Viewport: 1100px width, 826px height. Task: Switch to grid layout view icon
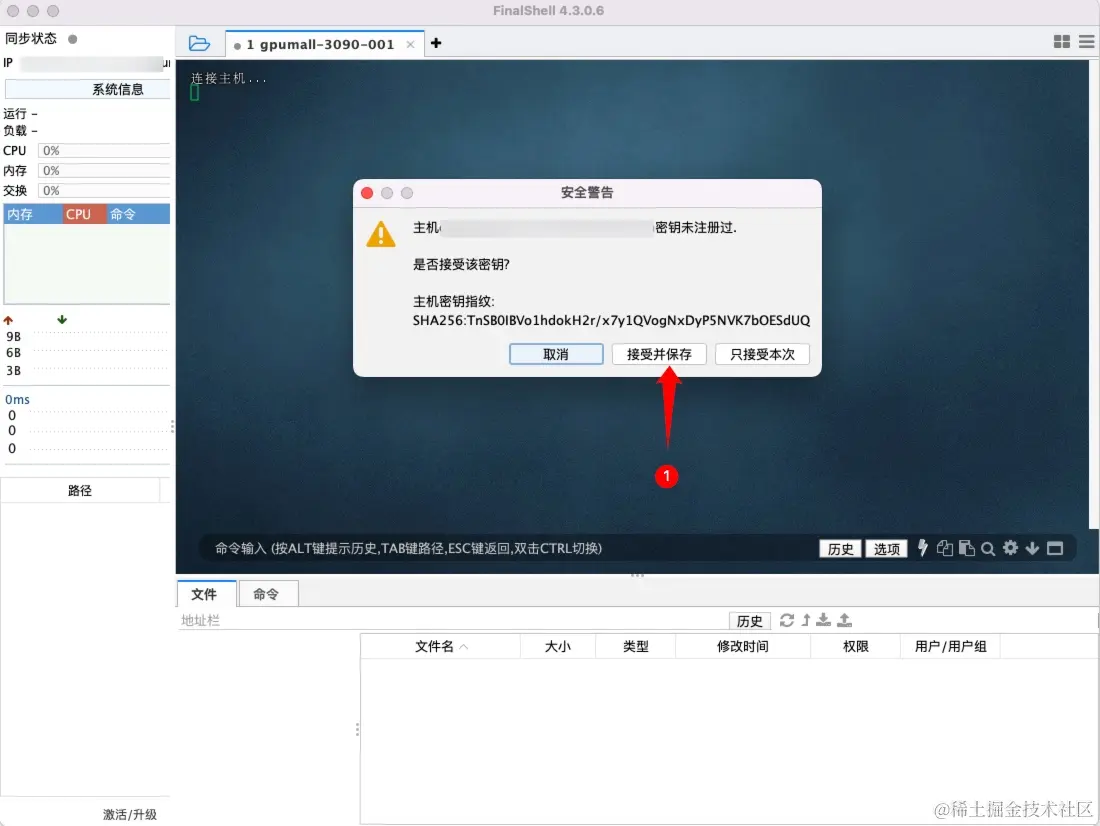(x=1061, y=42)
